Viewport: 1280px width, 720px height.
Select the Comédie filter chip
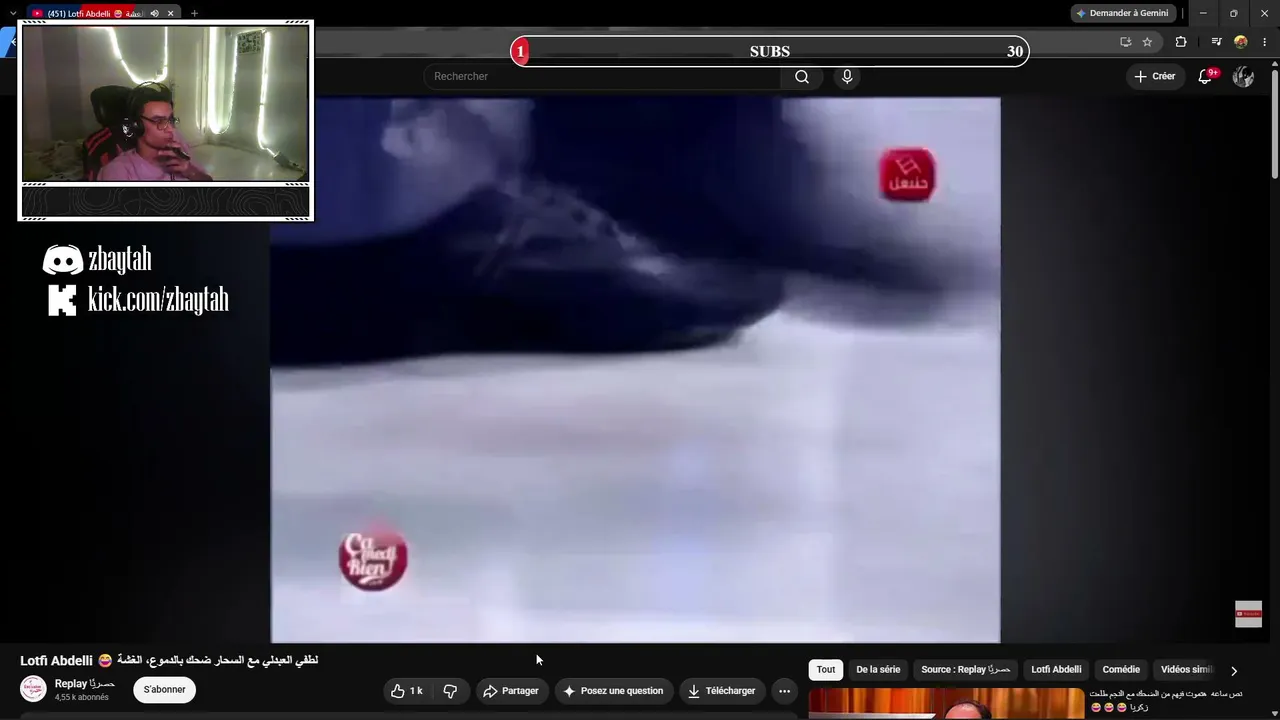[1121, 670]
